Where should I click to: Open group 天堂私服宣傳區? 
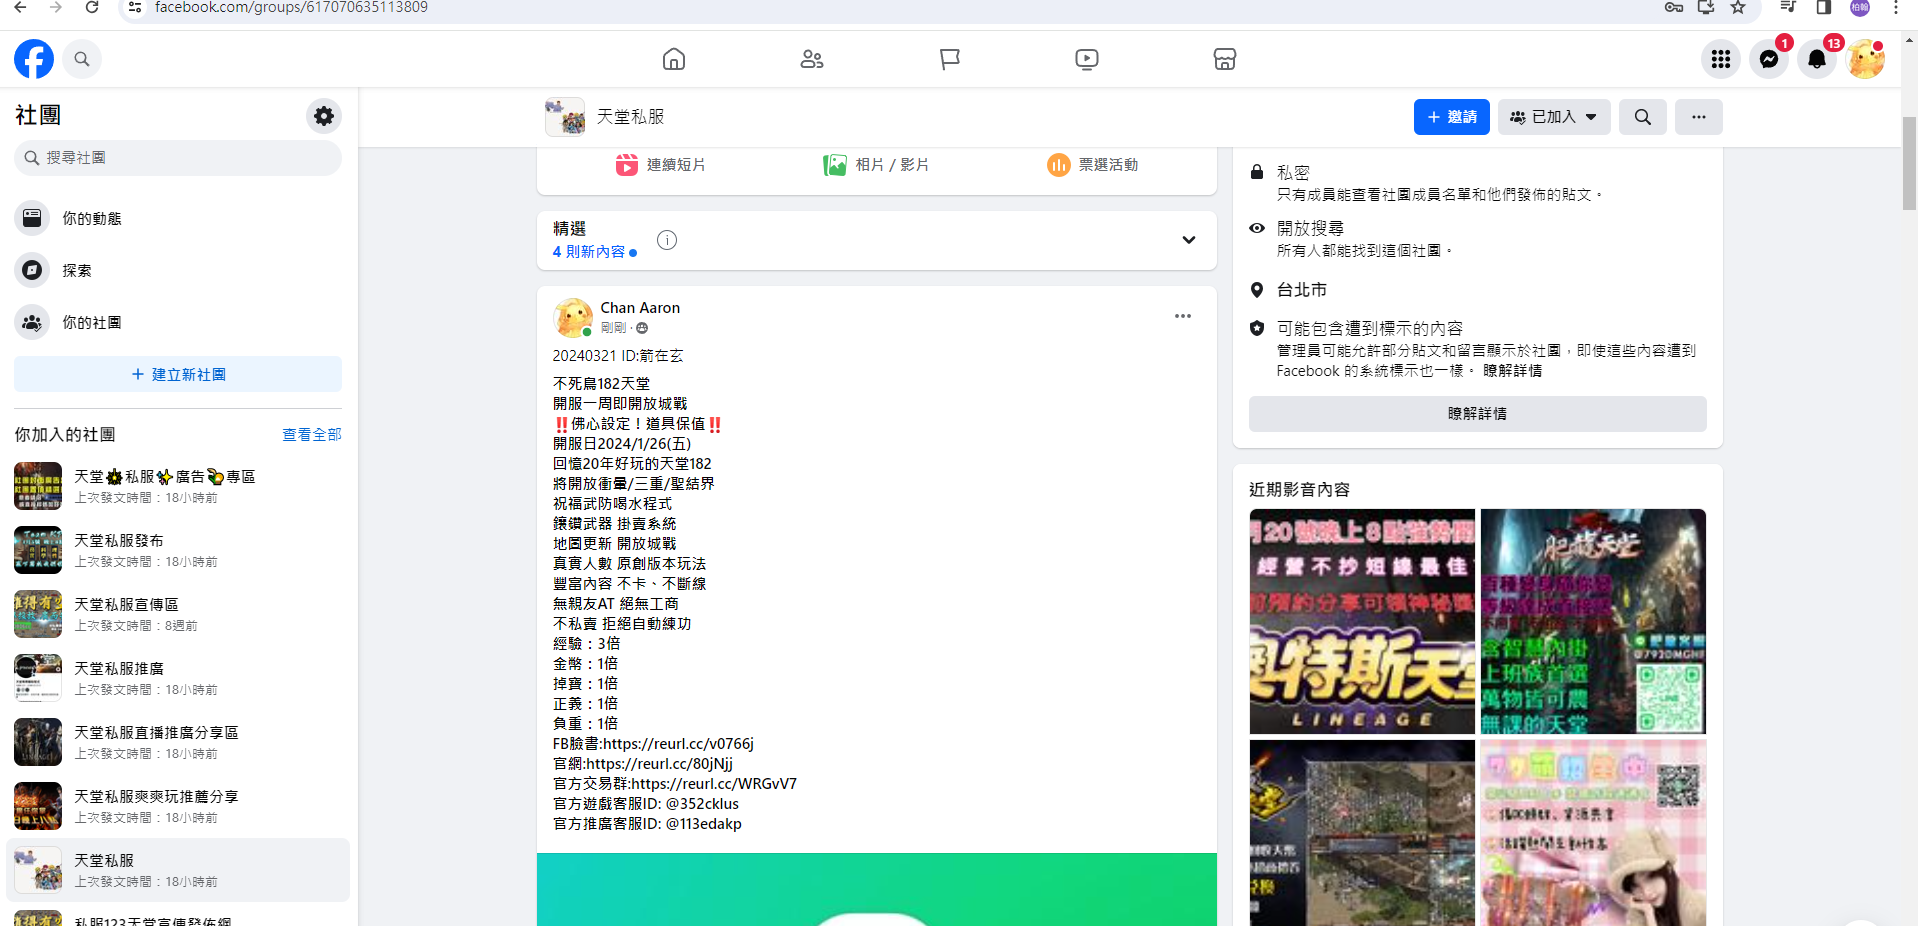[178, 614]
